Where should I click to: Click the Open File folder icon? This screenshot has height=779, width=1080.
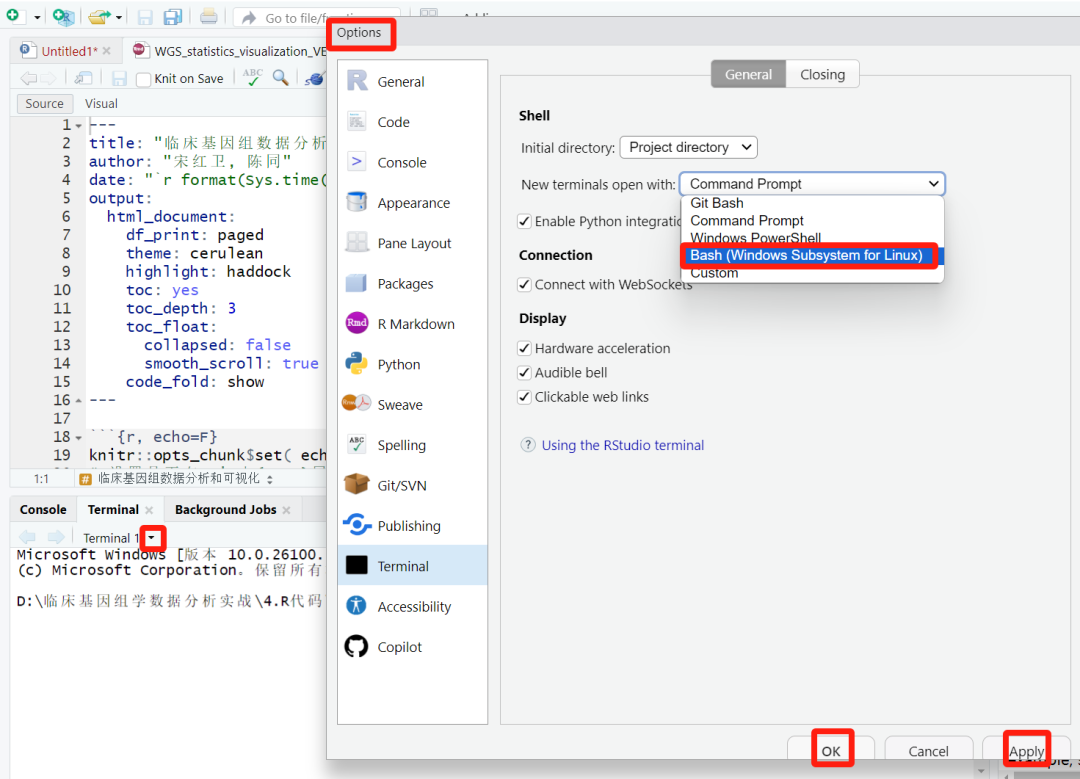100,17
